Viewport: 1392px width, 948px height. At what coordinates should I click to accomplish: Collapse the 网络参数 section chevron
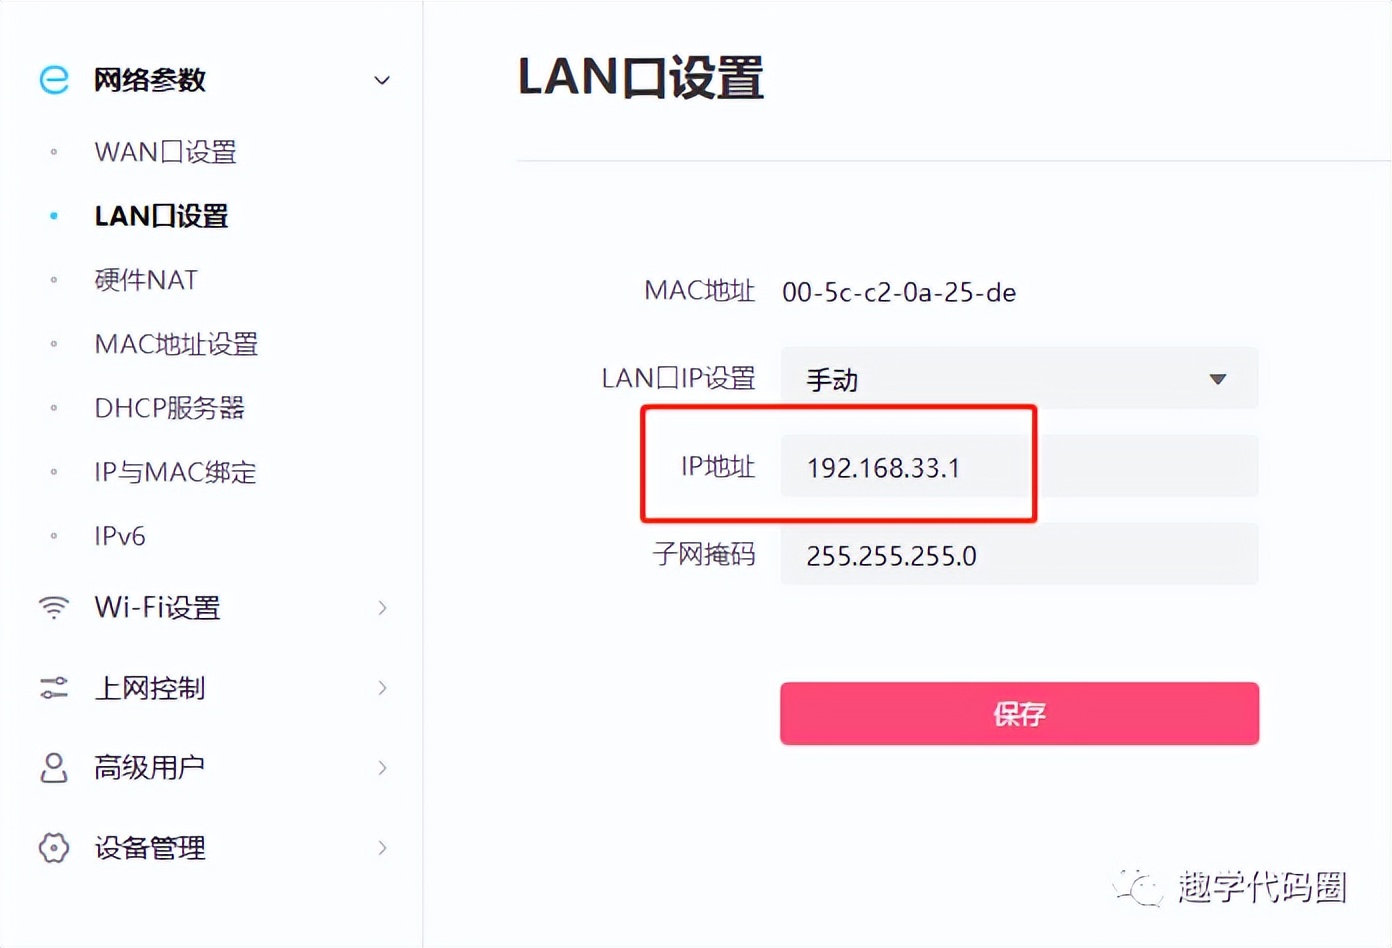[x=381, y=79]
